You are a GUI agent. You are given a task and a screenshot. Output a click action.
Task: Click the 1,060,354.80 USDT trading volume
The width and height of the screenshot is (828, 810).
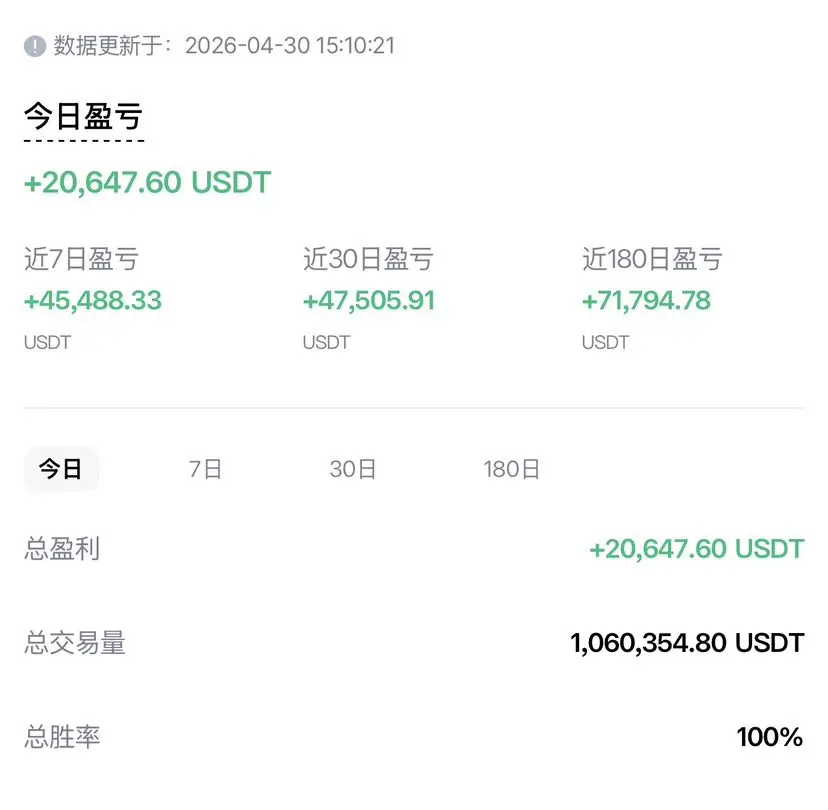coord(688,643)
